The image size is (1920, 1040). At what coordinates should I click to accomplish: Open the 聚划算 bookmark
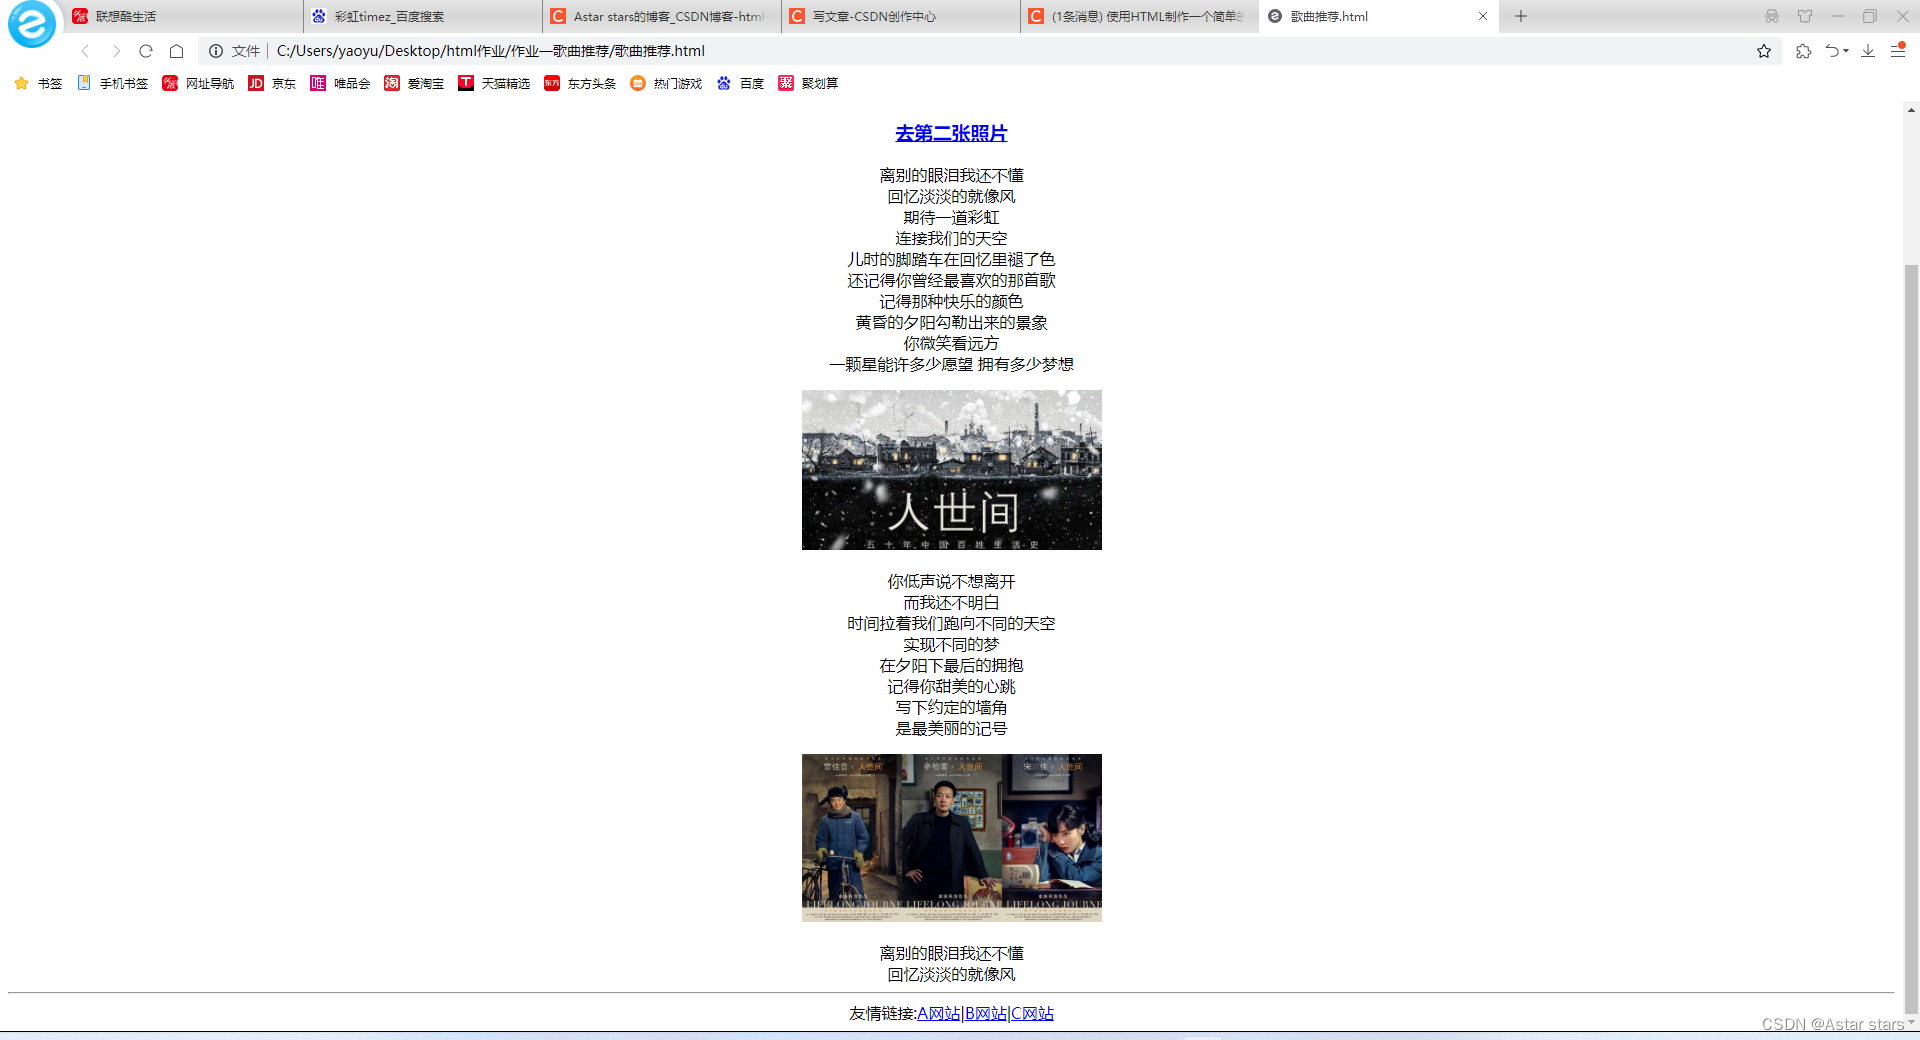coord(808,84)
